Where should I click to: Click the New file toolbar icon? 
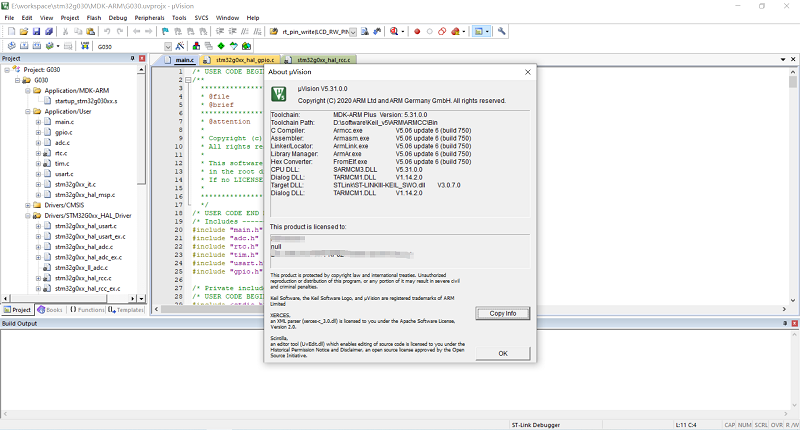point(9,31)
